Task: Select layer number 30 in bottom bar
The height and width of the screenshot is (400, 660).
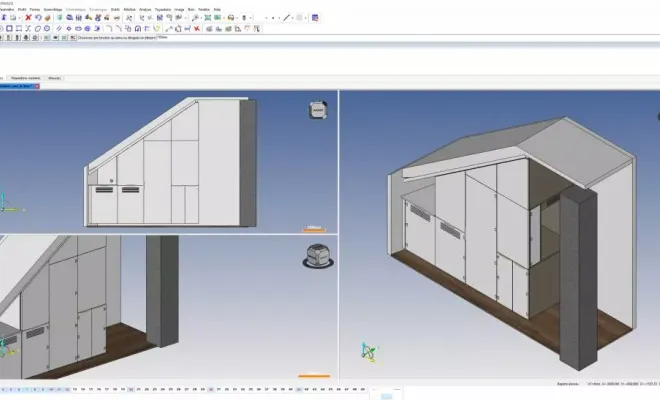Action: pos(211,390)
